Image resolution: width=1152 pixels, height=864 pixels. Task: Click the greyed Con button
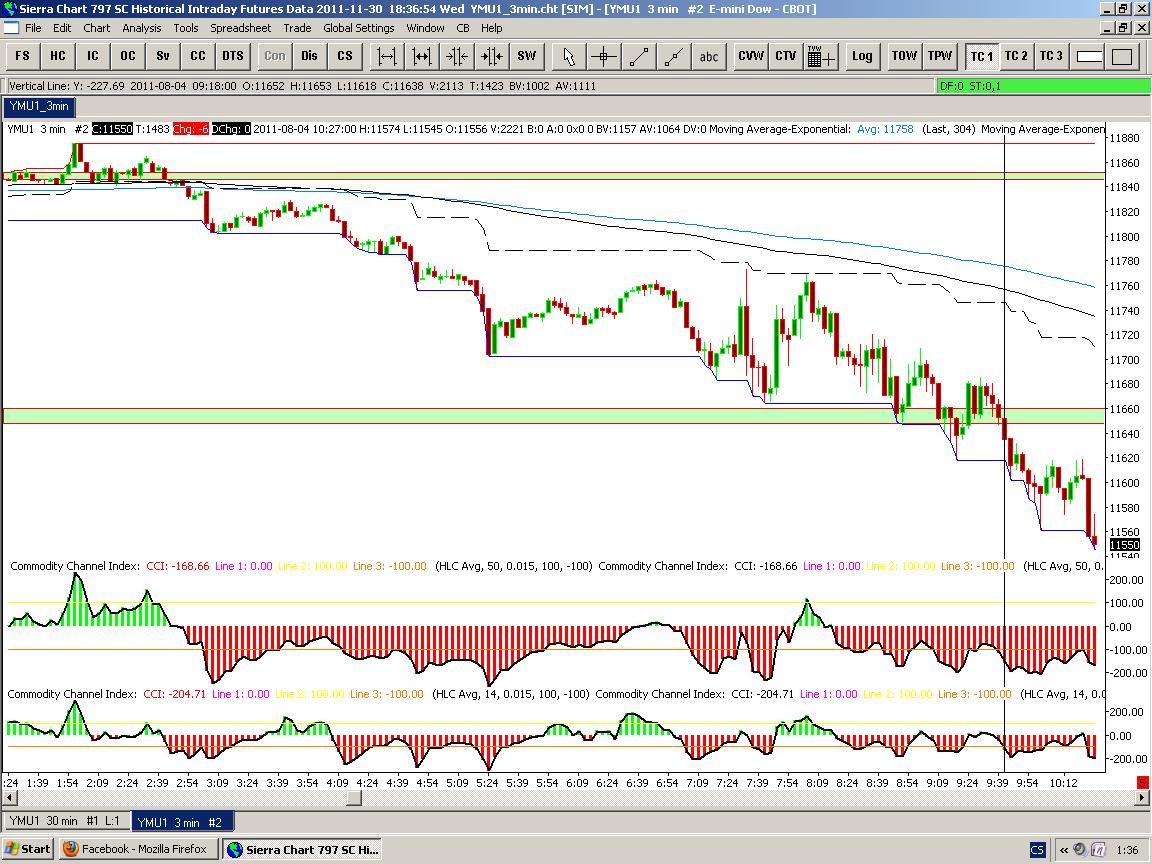(x=275, y=56)
